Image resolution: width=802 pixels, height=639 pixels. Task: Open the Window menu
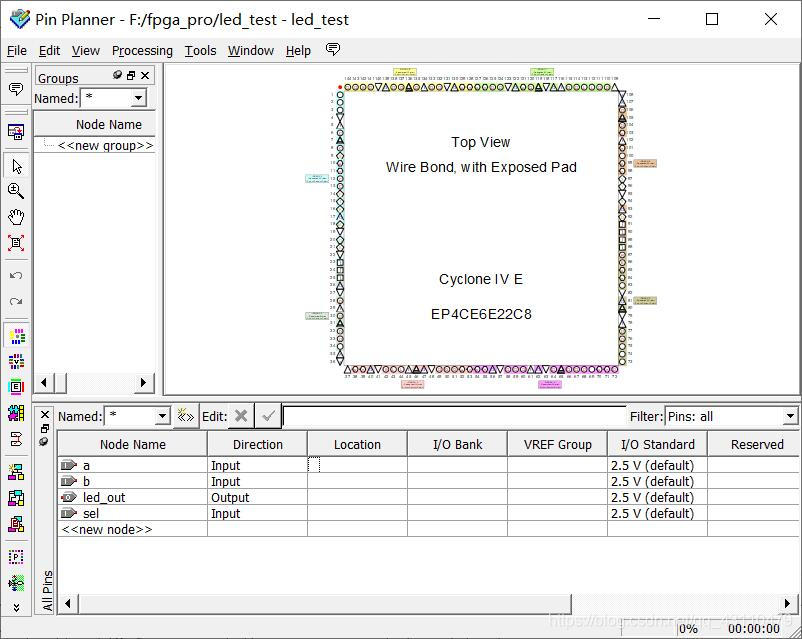(251, 51)
